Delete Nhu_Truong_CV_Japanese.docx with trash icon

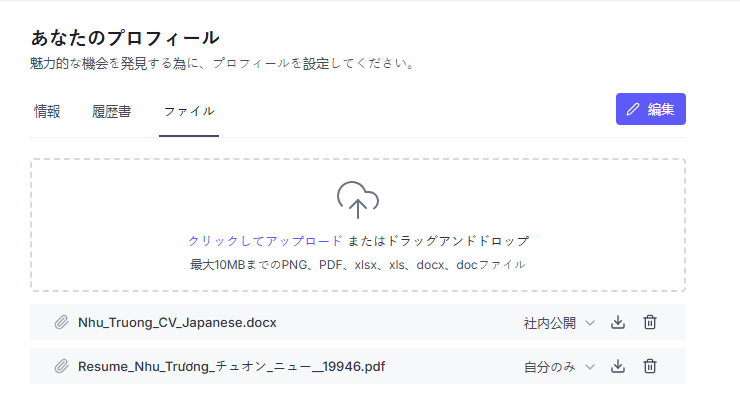[650, 322]
